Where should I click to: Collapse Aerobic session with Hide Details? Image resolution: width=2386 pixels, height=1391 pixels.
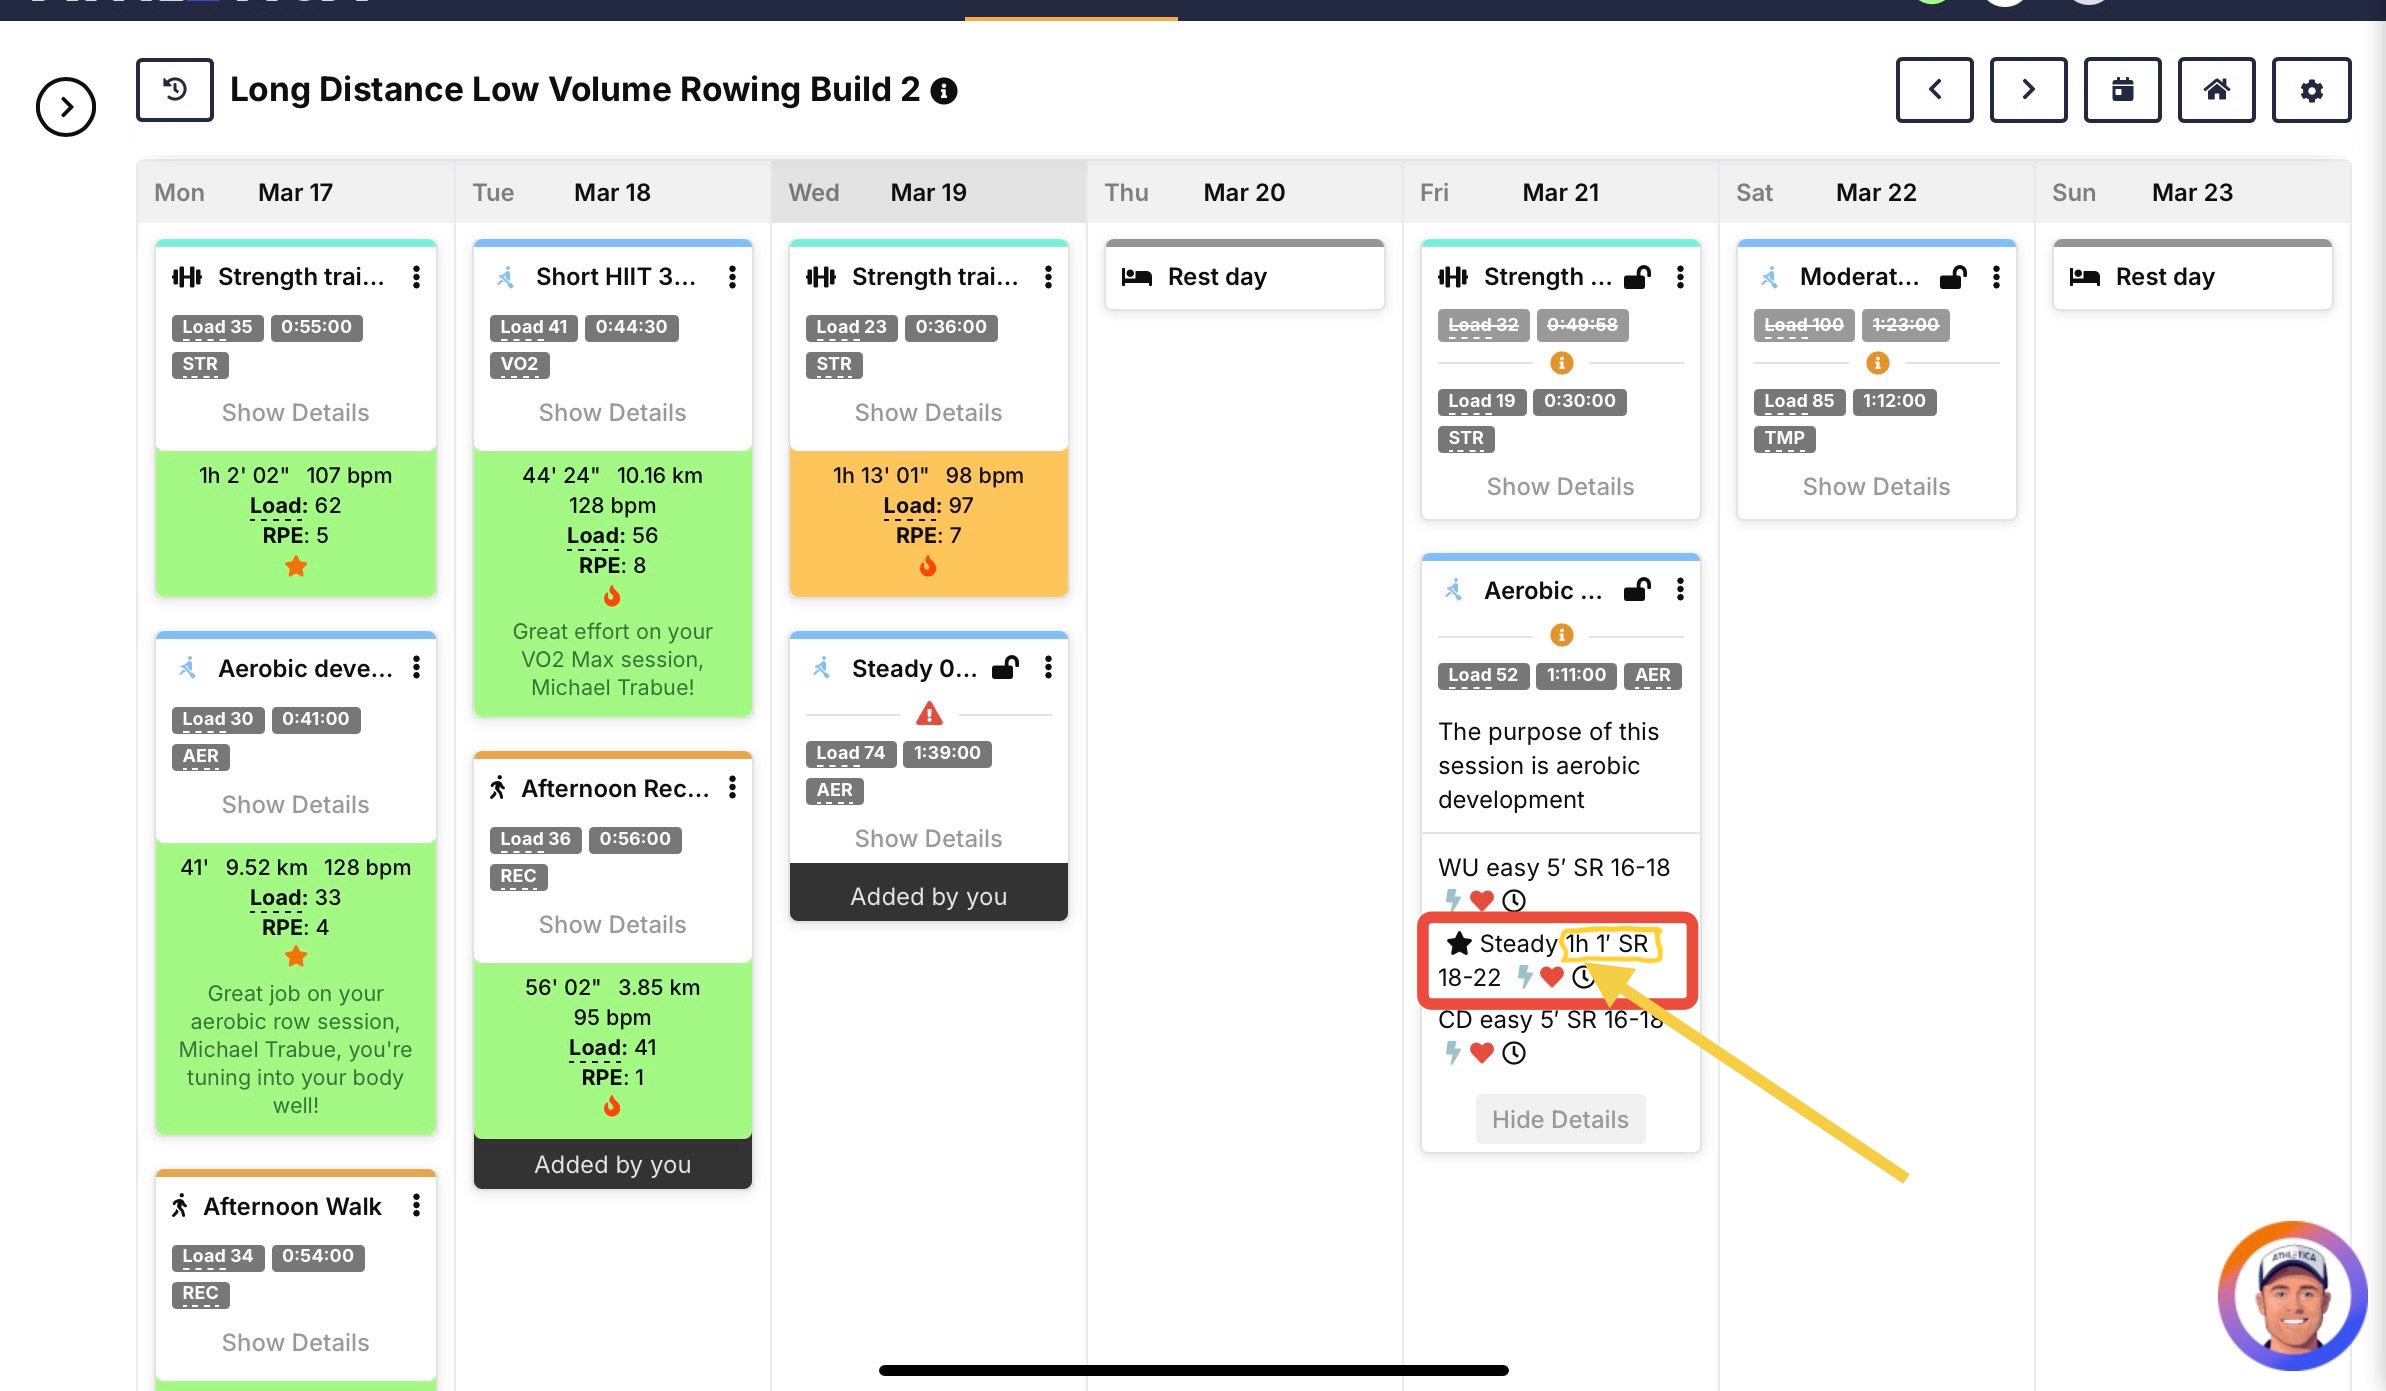click(x=1560, y=1119)
